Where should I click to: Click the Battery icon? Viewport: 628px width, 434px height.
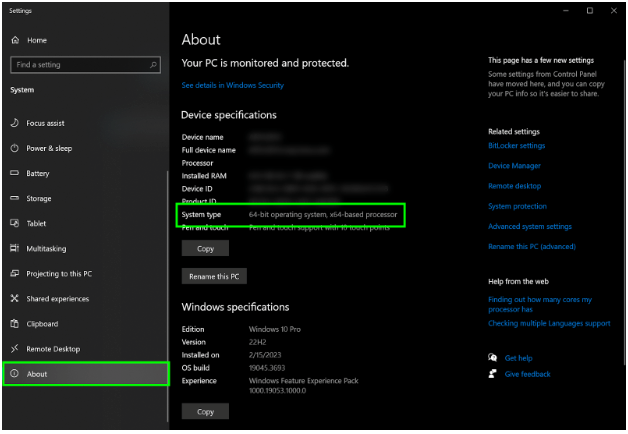coord(14,173)
